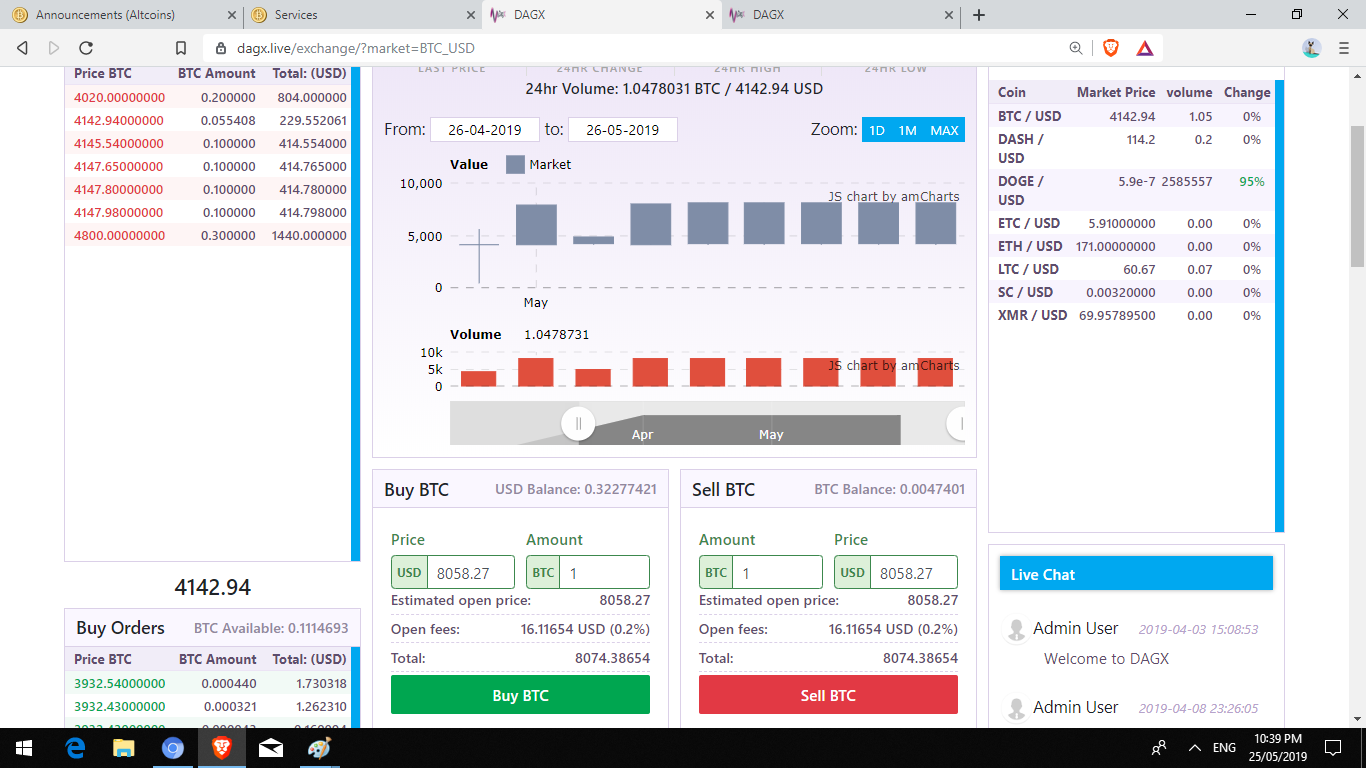1366x768 pixels.
Task: Click the page vertical scrollbar
Action: pos(1357,195)
